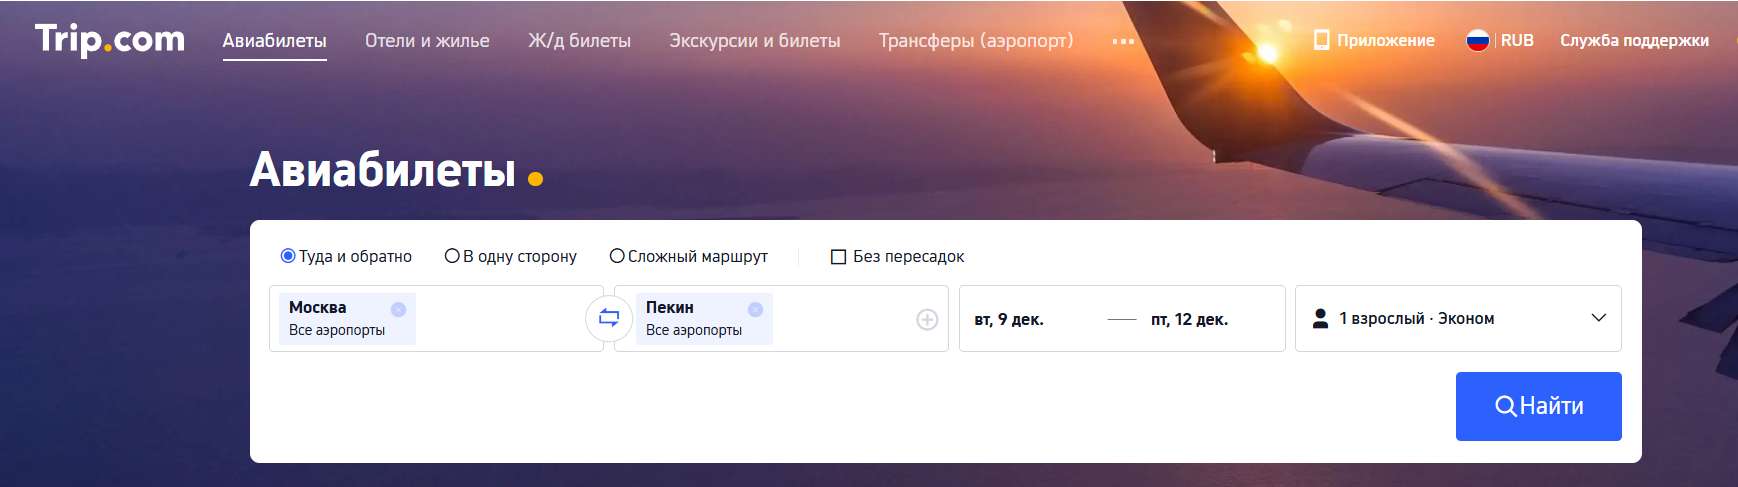Click 1 взрослый · Эконом text

pyautogui.click(x=1416, y=318)
